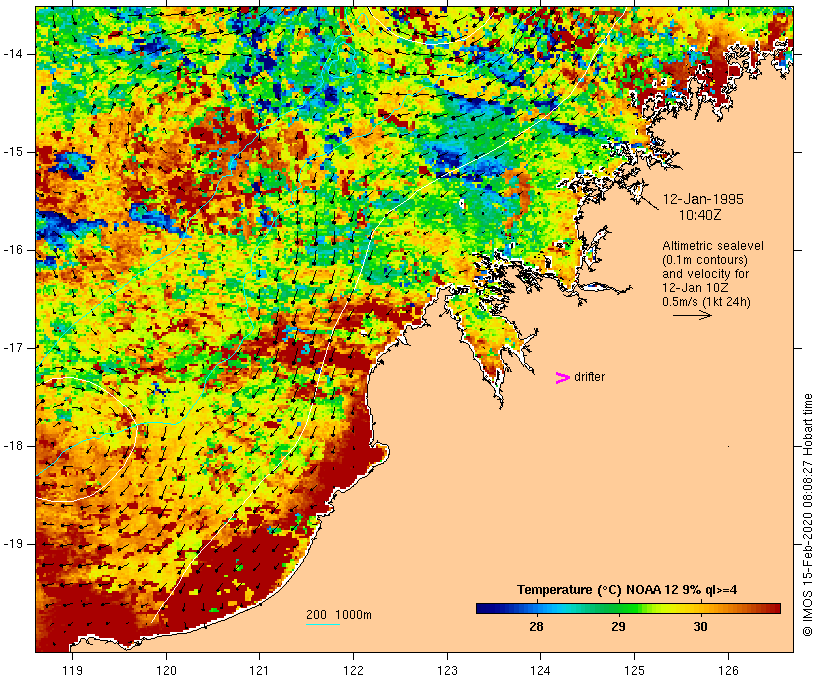Click the latitude label -15

tap(13, 152)
